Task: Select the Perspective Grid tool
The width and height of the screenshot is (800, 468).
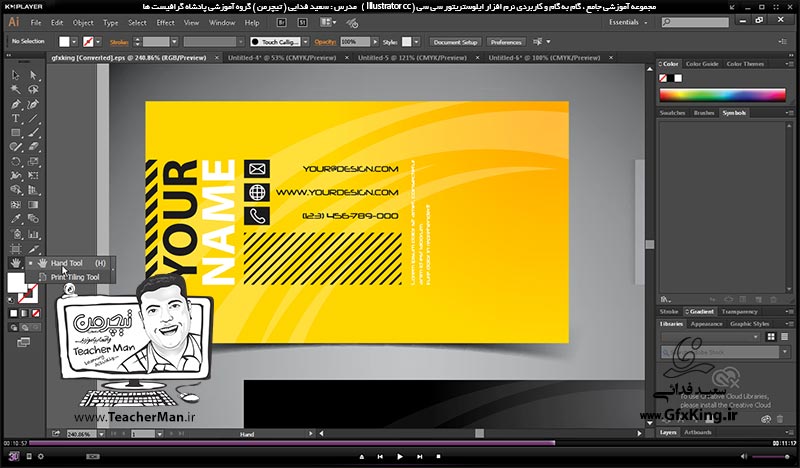Action: pos(33,190)
